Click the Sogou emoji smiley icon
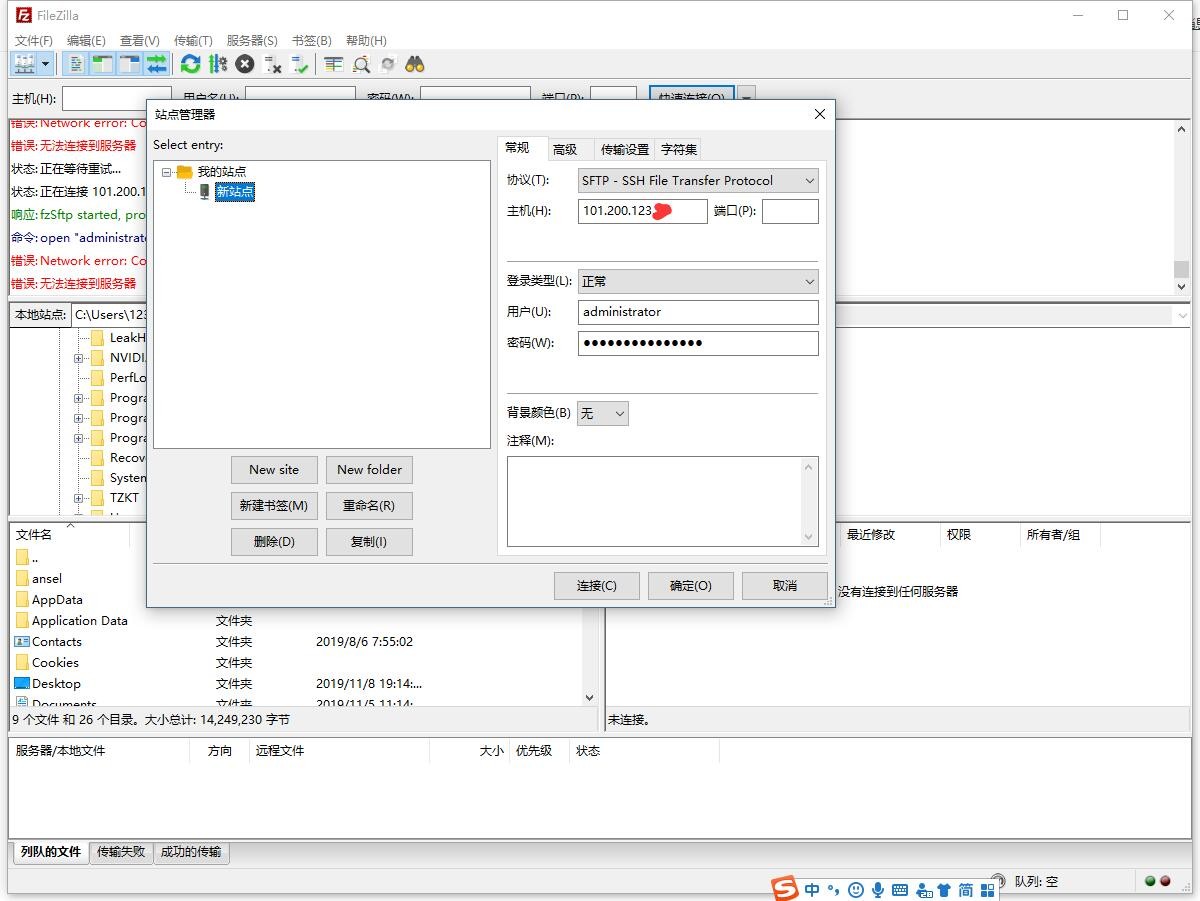The width and height of the screenshot is (1200, 901). 856,890
